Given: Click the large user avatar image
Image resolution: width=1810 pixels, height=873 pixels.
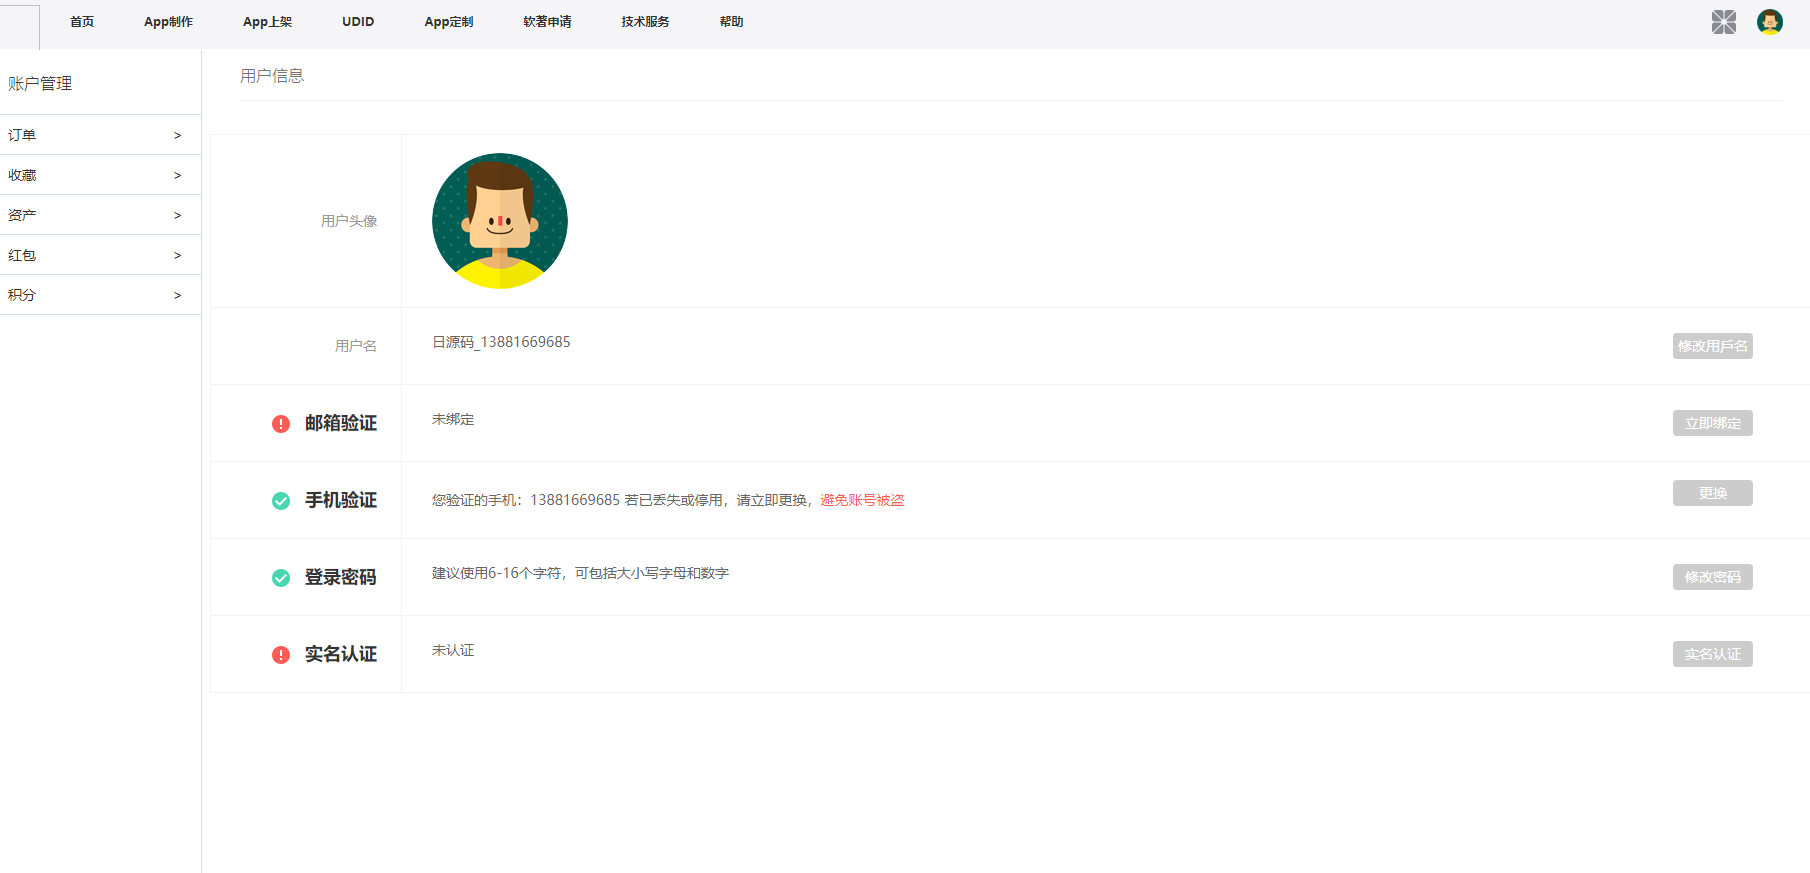Looking at the screenshot, I should (x=500, y=221).
